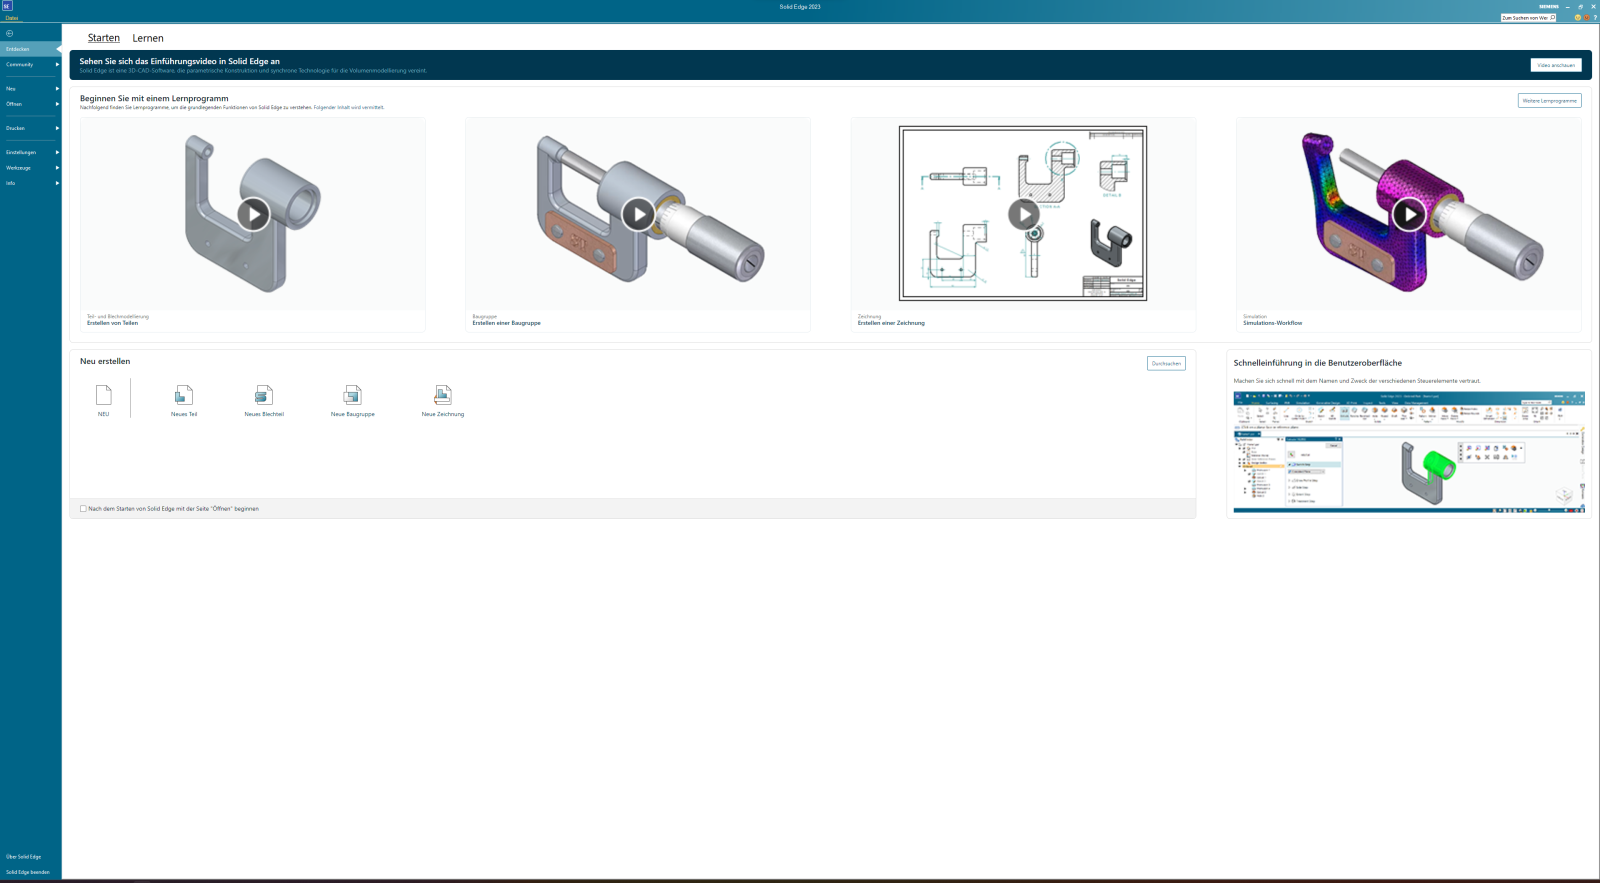The width and height of the screenshot is (1600, 883).
Task: Click the back arrow in the sidebar
Action: 9,33
